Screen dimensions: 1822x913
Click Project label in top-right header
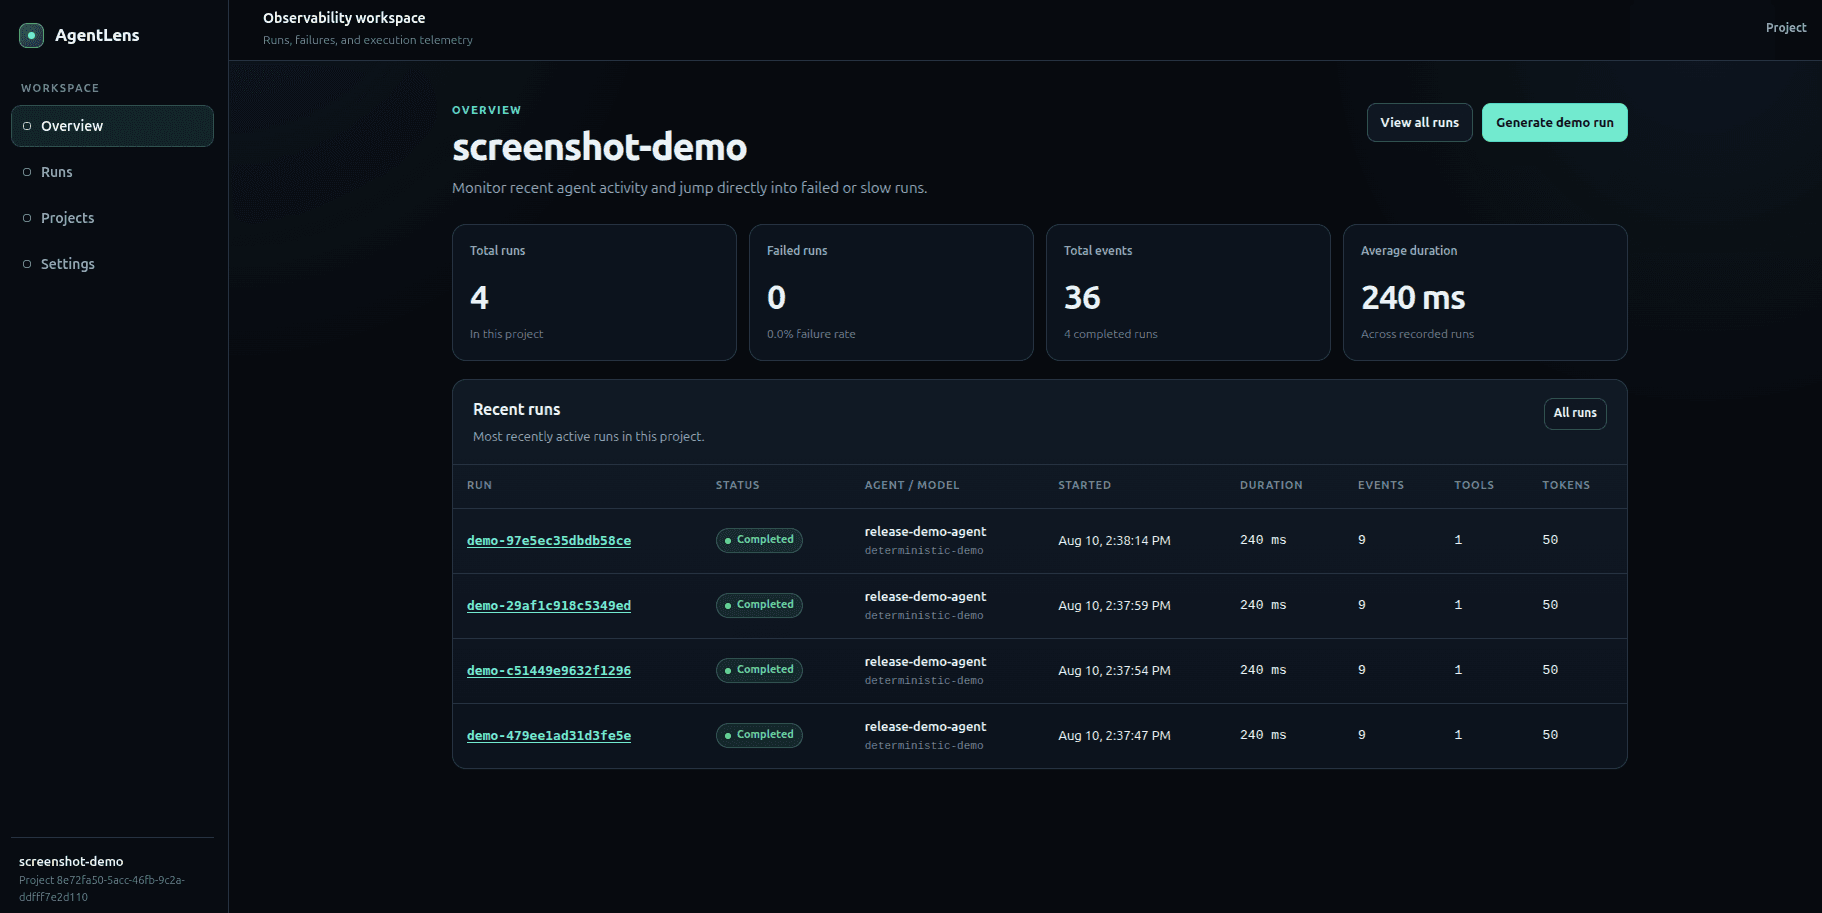1785,28
